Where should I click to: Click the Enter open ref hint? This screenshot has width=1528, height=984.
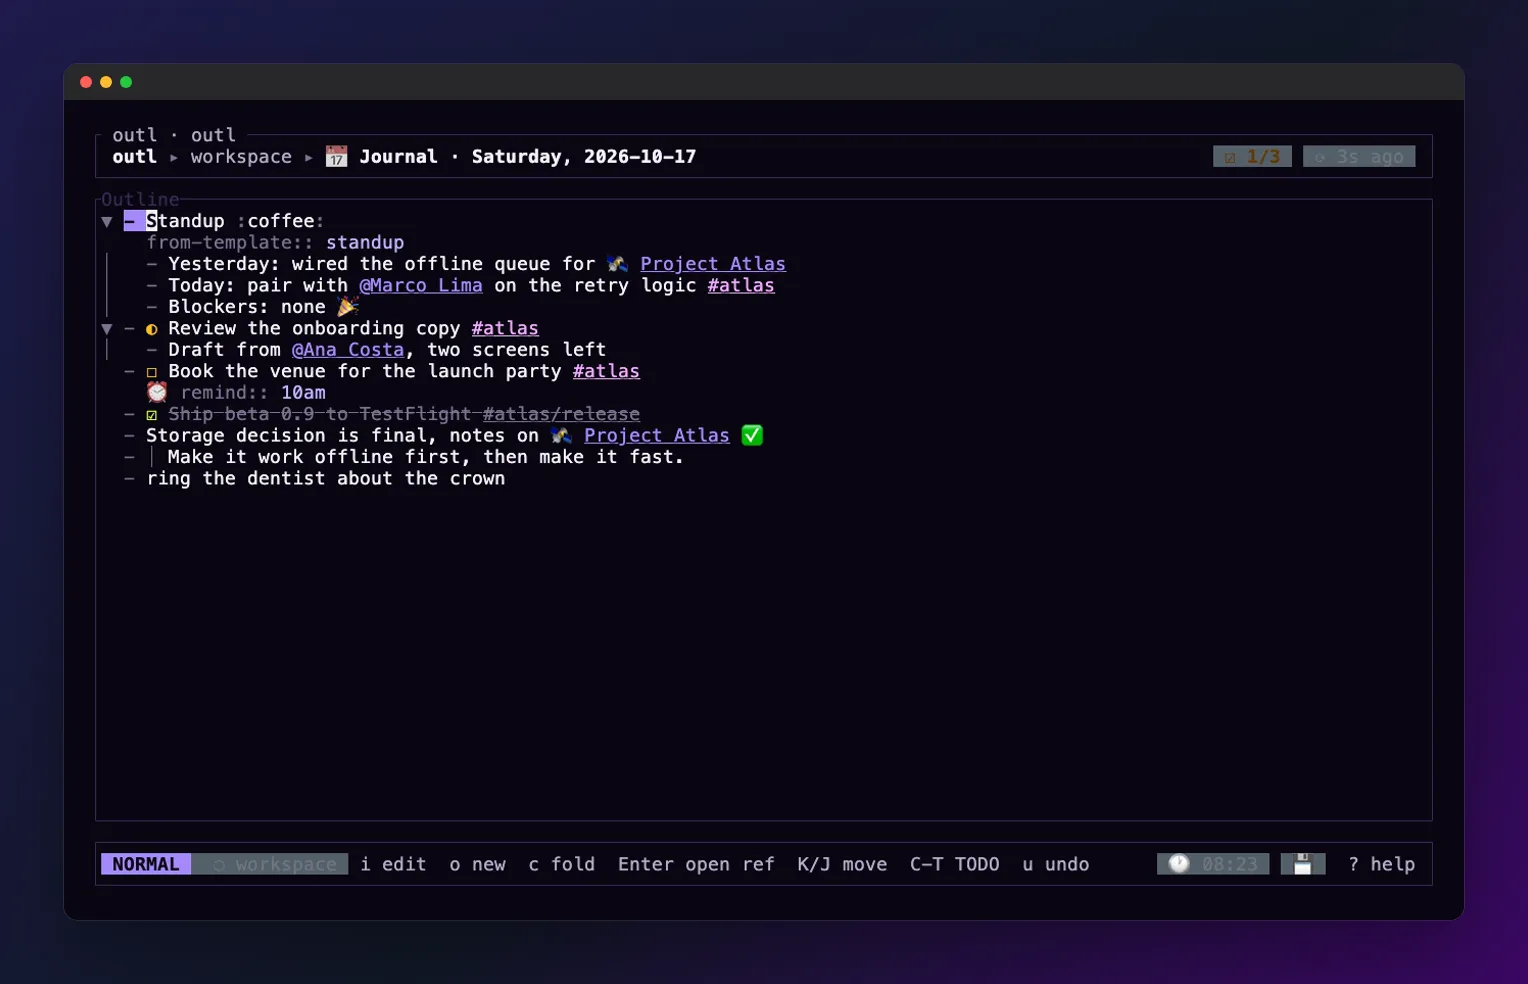[x=696, y=864]
